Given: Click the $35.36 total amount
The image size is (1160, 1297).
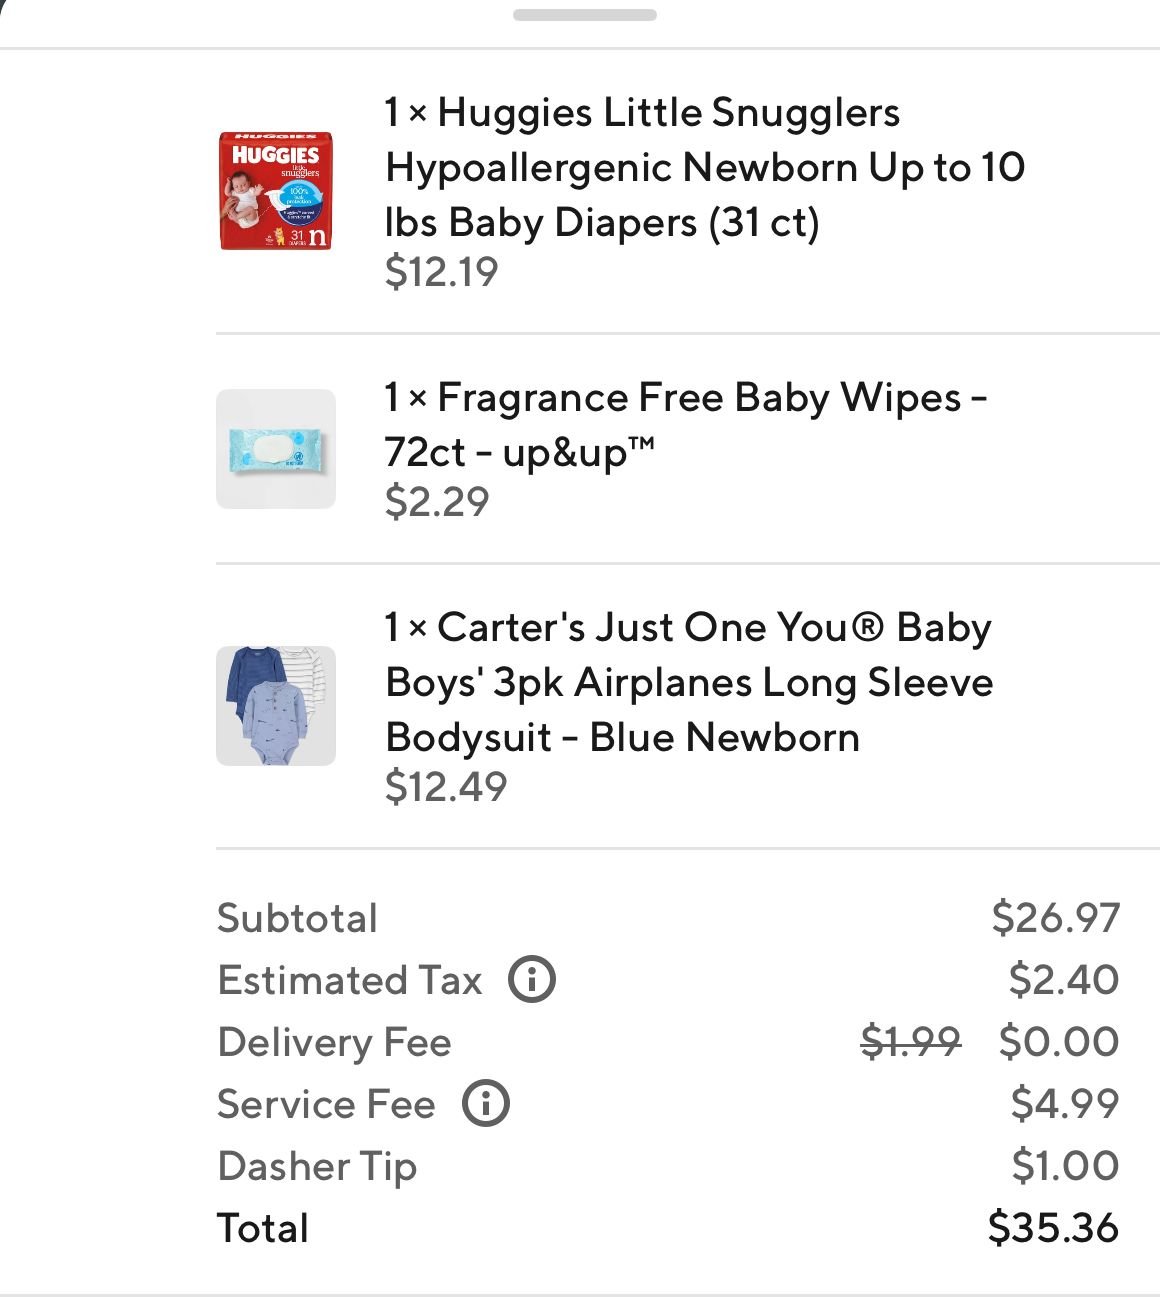Looking at the screenshot, I should point(1053,1228).
